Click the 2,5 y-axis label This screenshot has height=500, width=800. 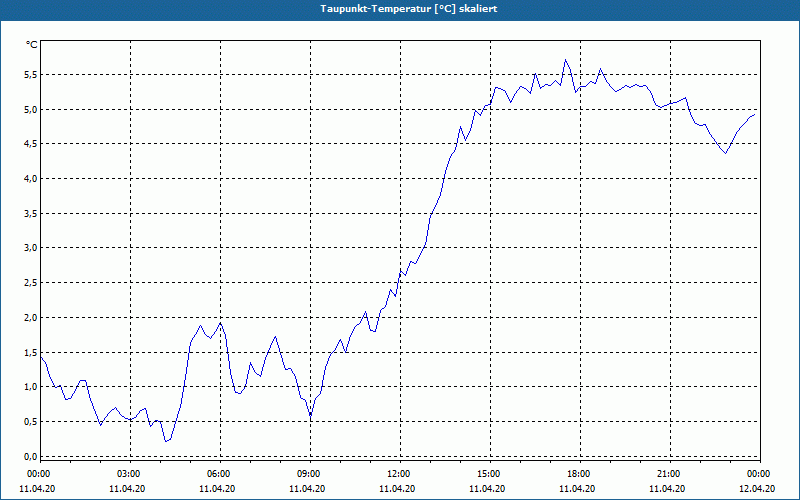tap(31, 283)
